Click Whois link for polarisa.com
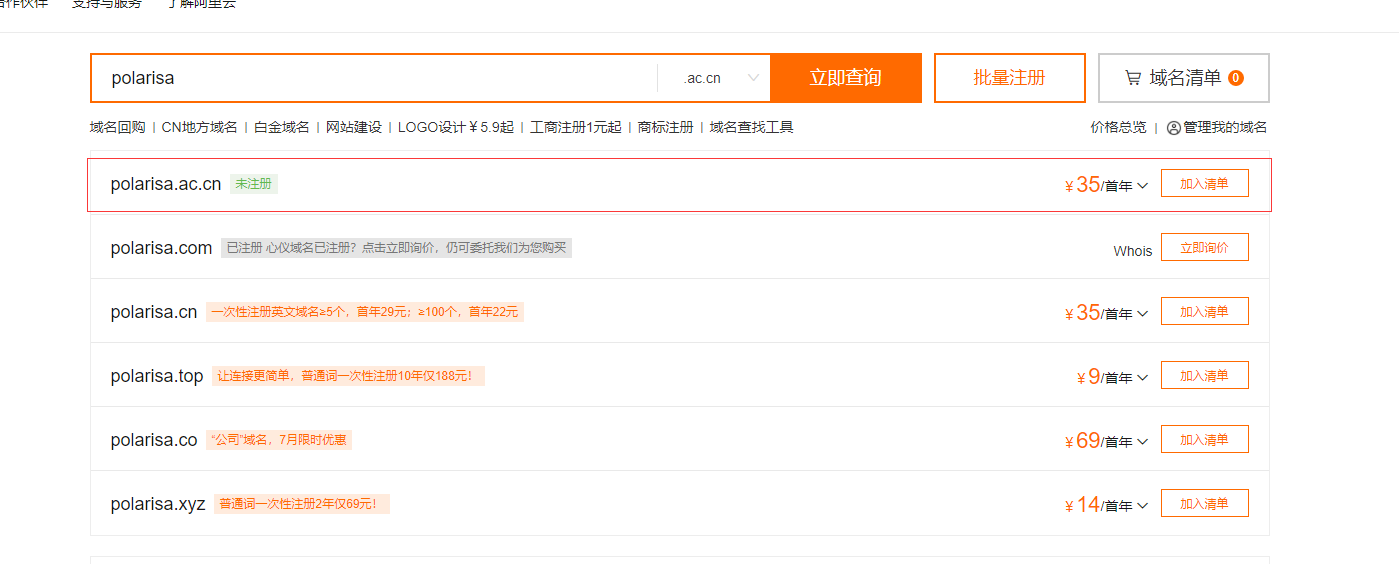Screen dimensions: 1399x564 (x=1132, y=251)
